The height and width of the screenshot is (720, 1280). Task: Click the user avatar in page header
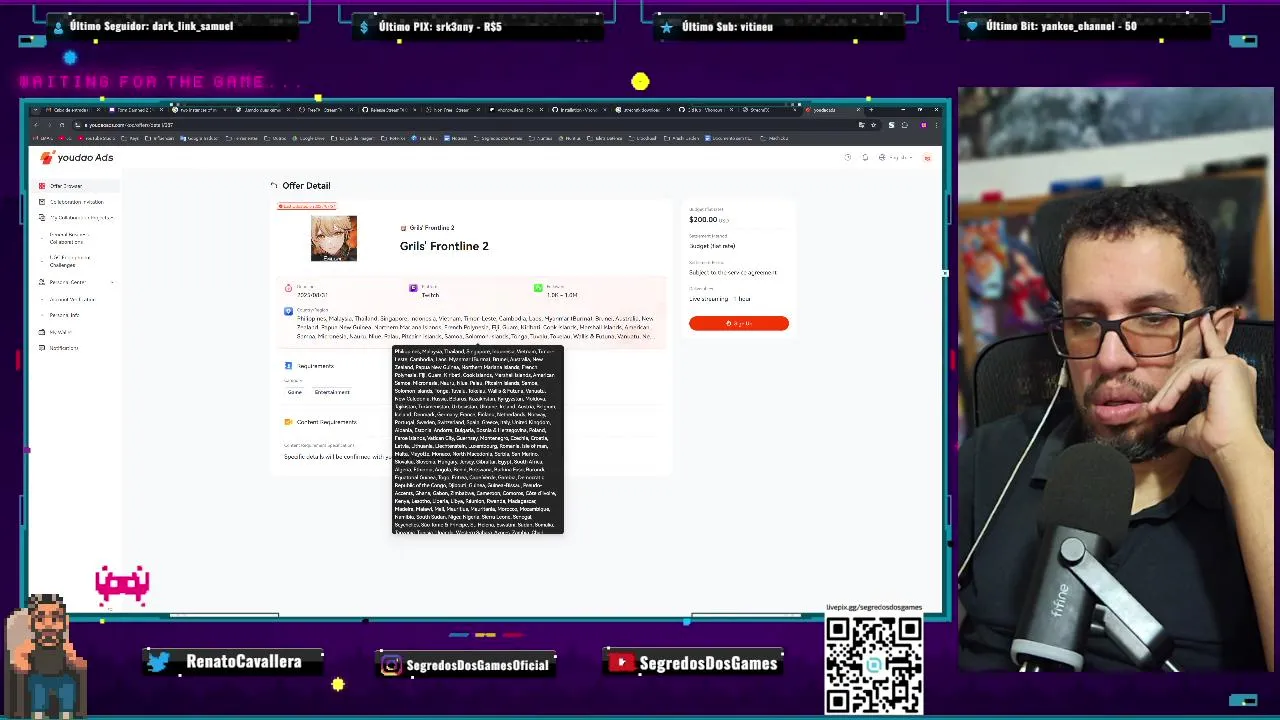pyautogui.click(x=927, y=157)
